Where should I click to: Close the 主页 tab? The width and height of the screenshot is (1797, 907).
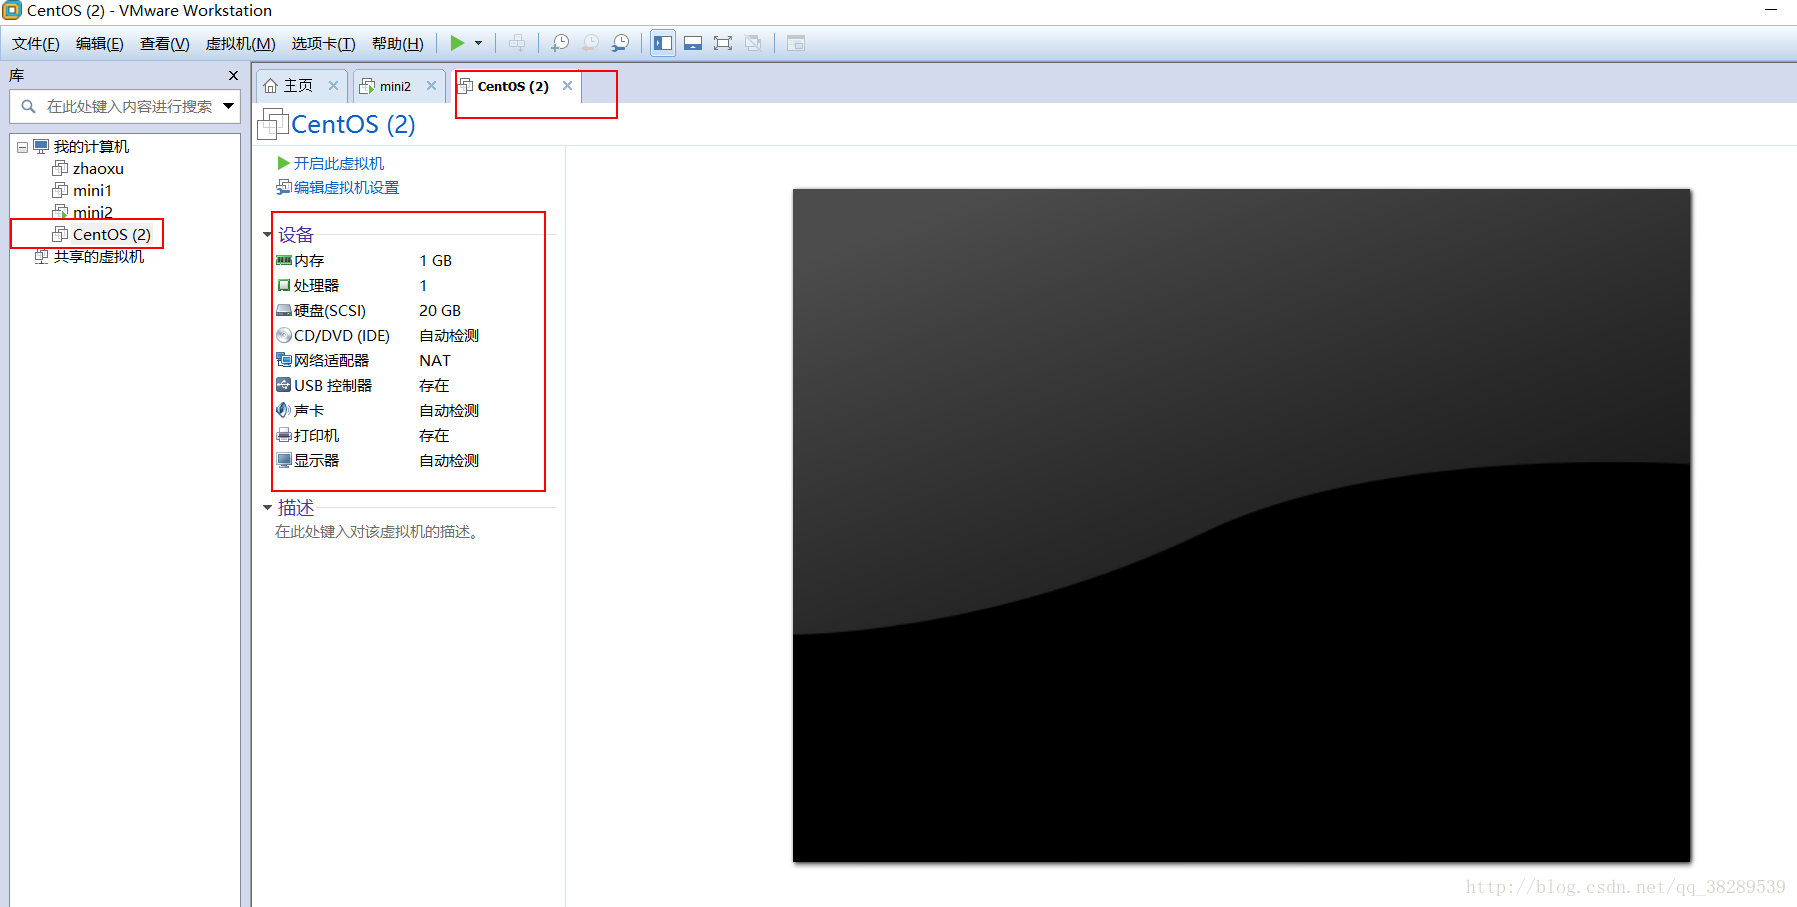pos(333,86)
